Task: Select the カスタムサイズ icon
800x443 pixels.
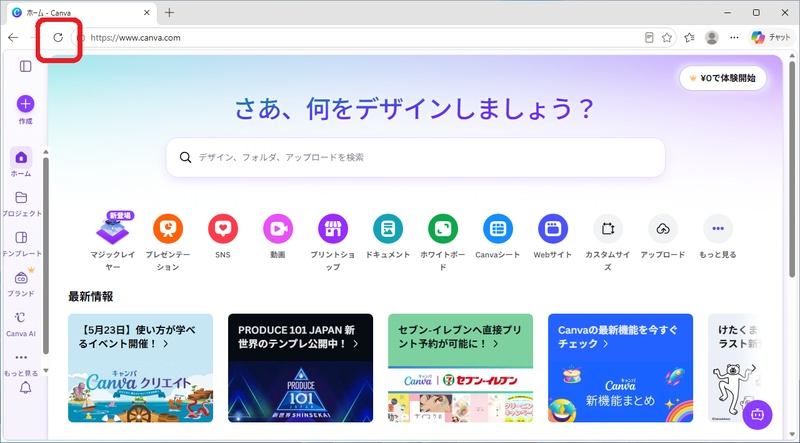Action: click(x=608, y=229)
